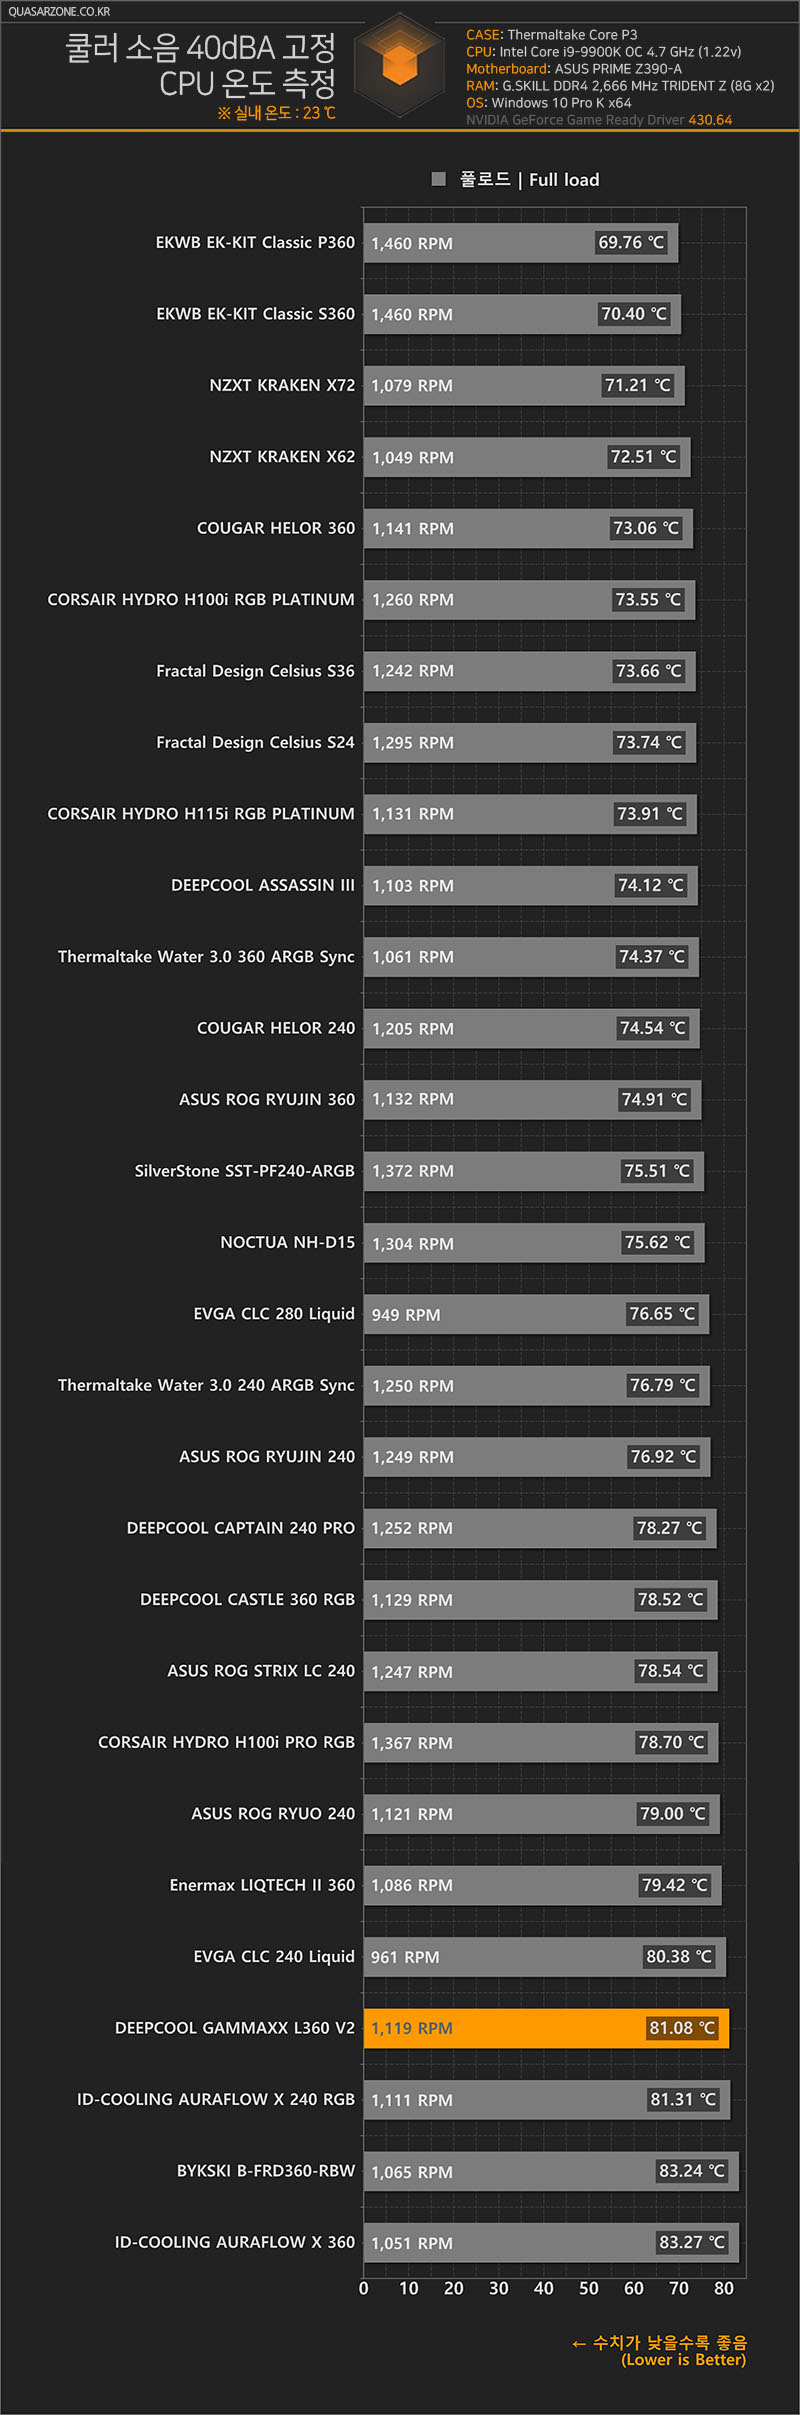
Task: Click the EKWB EK-KIT Classic P360 label
Action: coord(255,243)
